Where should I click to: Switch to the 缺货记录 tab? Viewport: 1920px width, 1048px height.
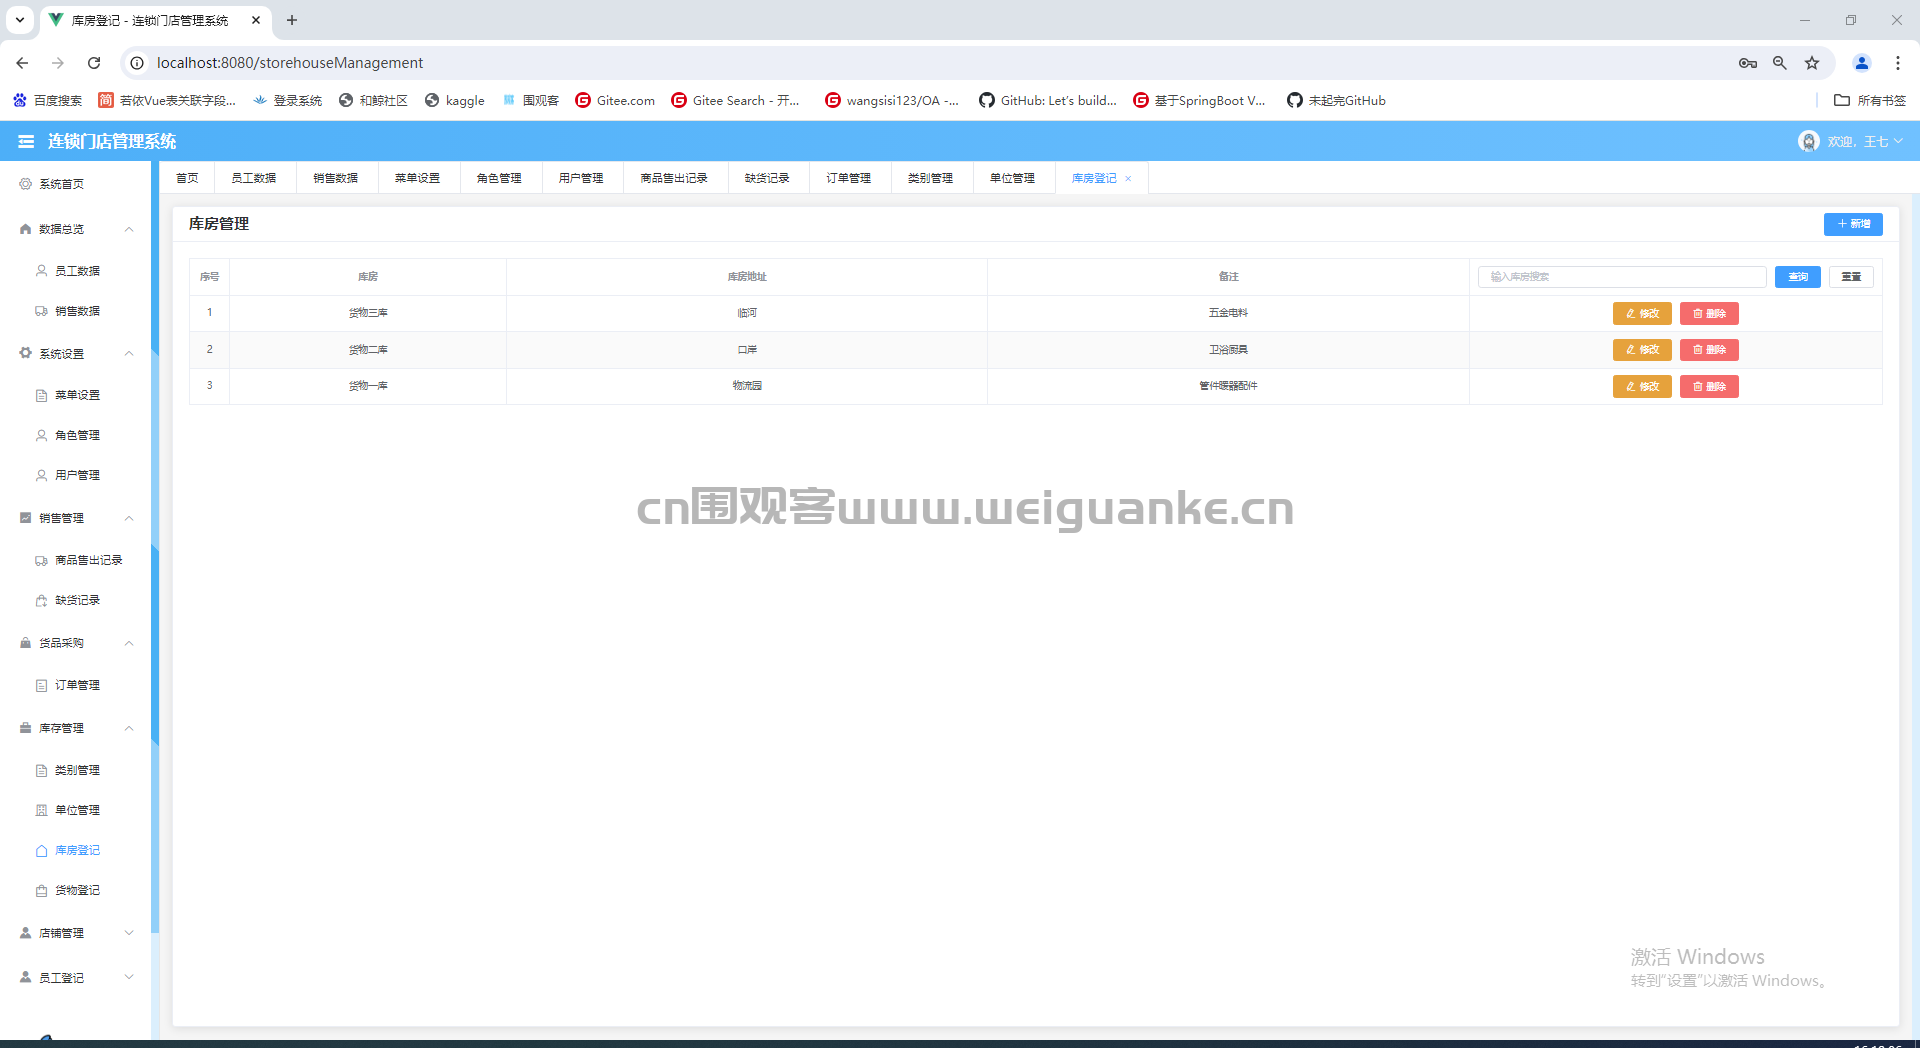point(768,178)
